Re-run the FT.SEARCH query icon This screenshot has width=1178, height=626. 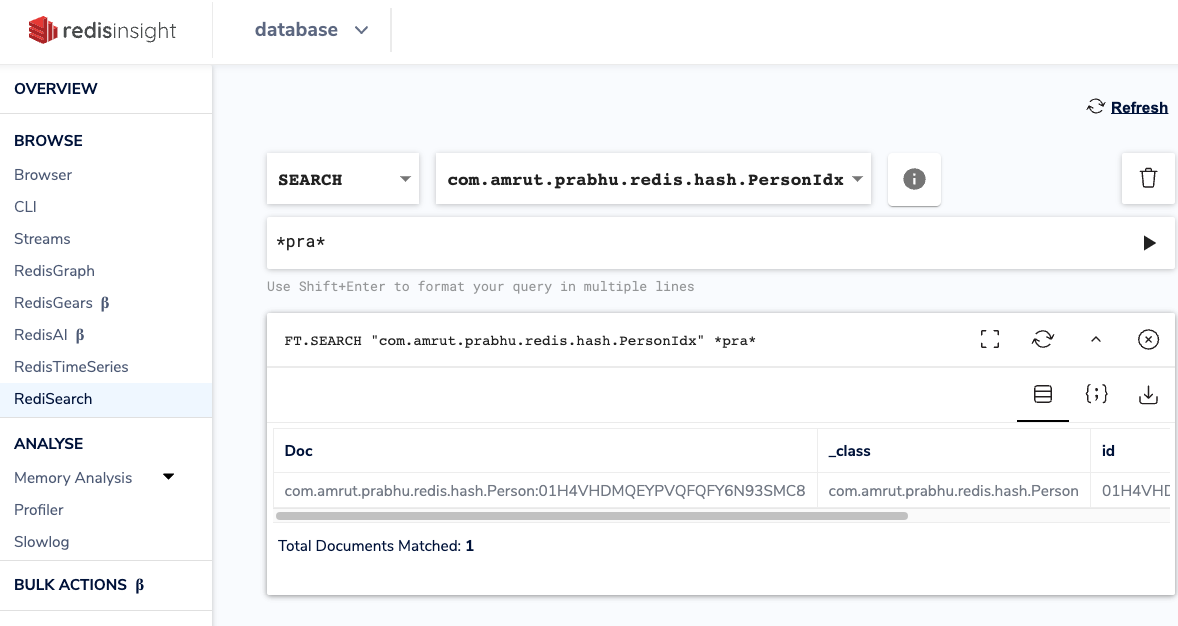pyautogui.click(x=1043, y=340)
